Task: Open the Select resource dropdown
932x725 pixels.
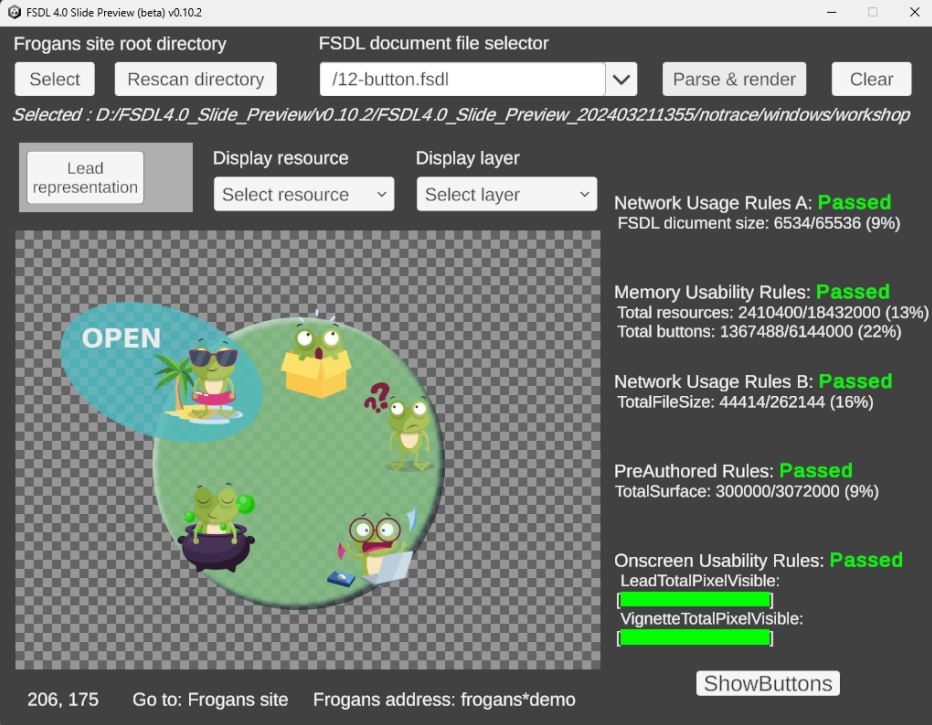Action: point(304,194)
